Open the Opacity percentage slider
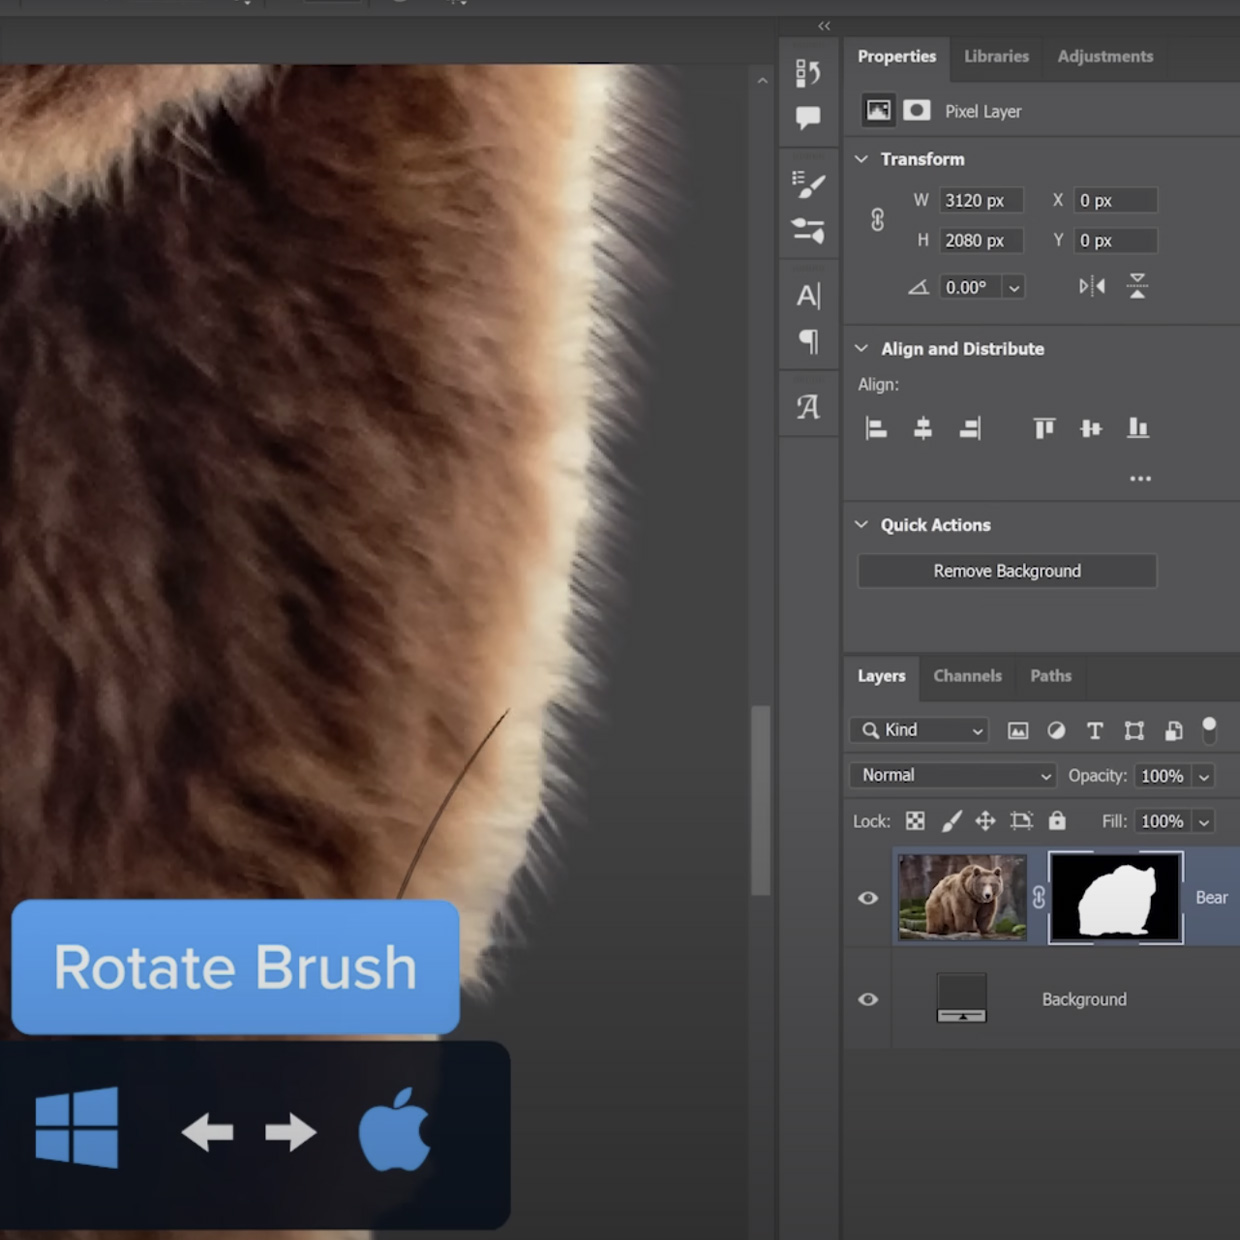 [1205, 776]
